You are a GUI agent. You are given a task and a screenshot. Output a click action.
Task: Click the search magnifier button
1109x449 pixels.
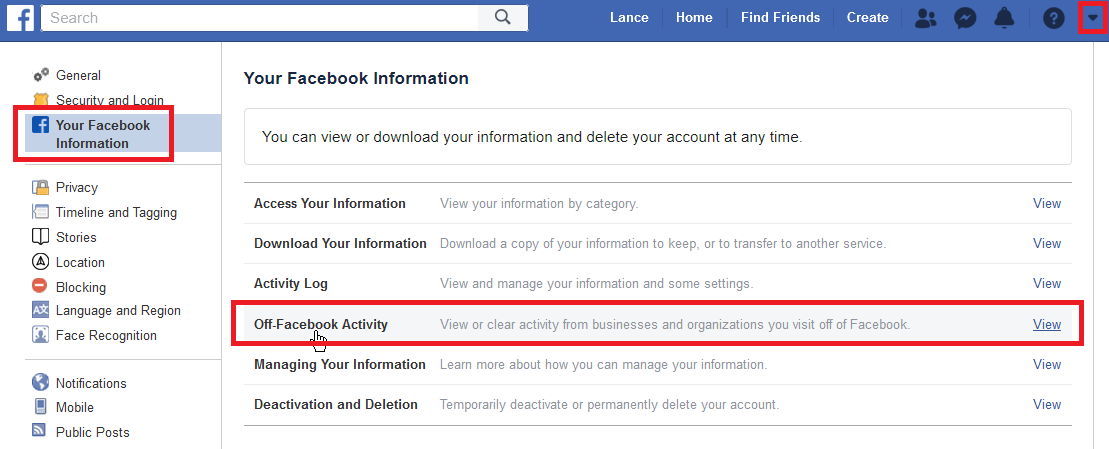coord(503,17)
